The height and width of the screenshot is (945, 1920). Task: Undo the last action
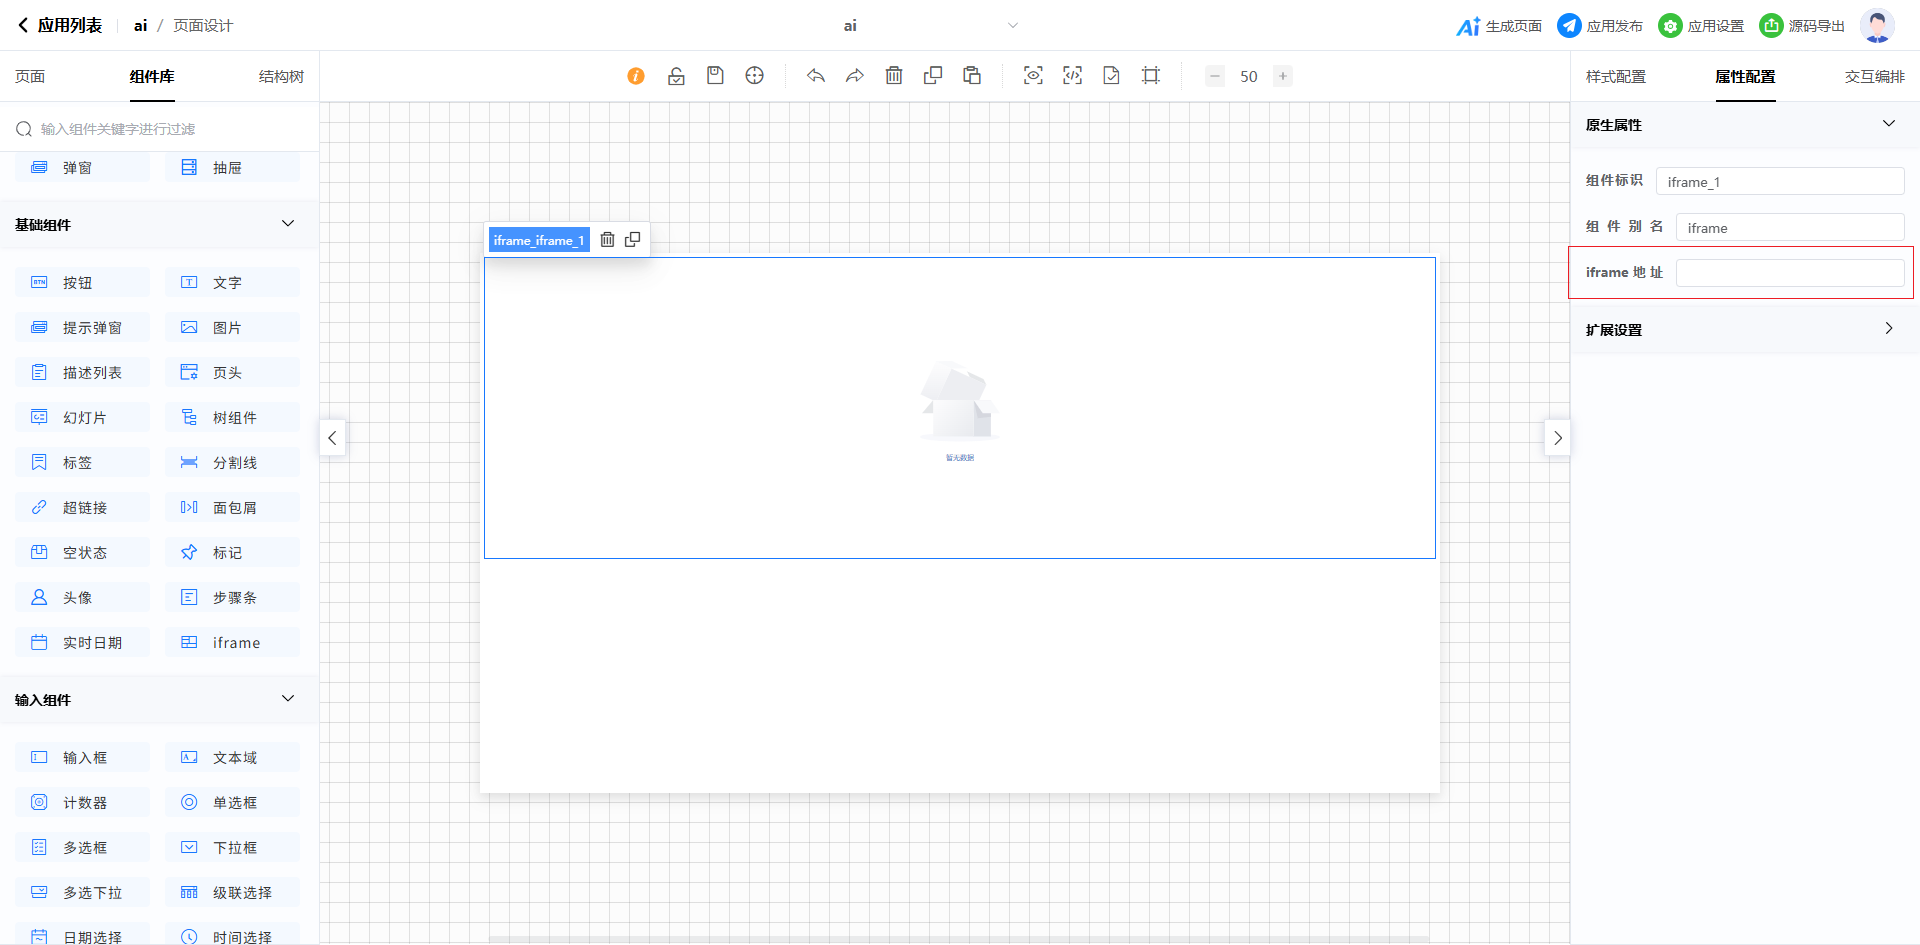point(816,76)
